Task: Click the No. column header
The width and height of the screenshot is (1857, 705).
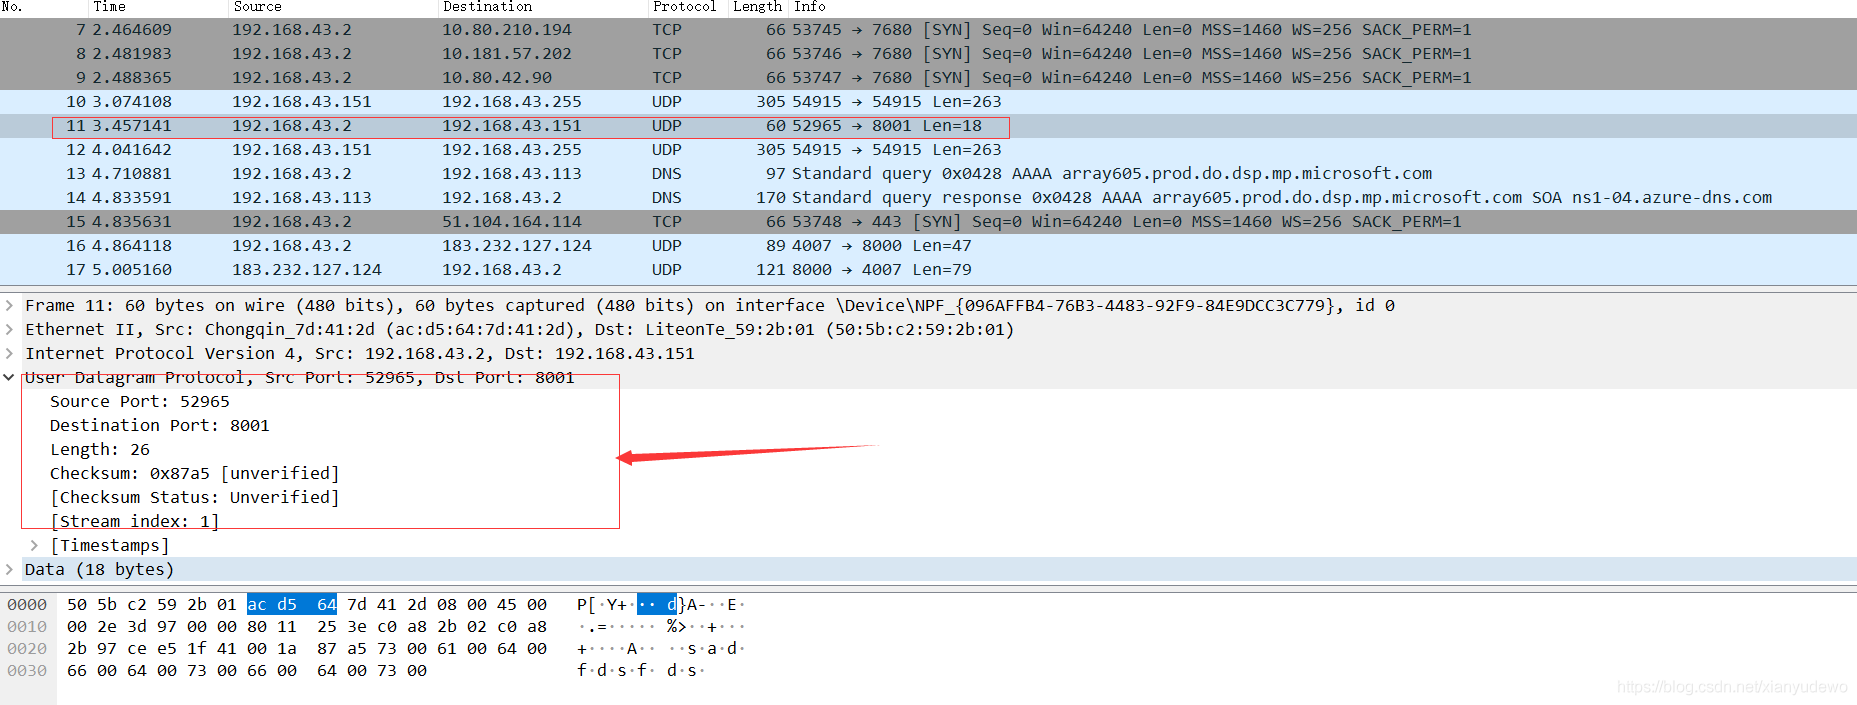Action: pos(12,7)
